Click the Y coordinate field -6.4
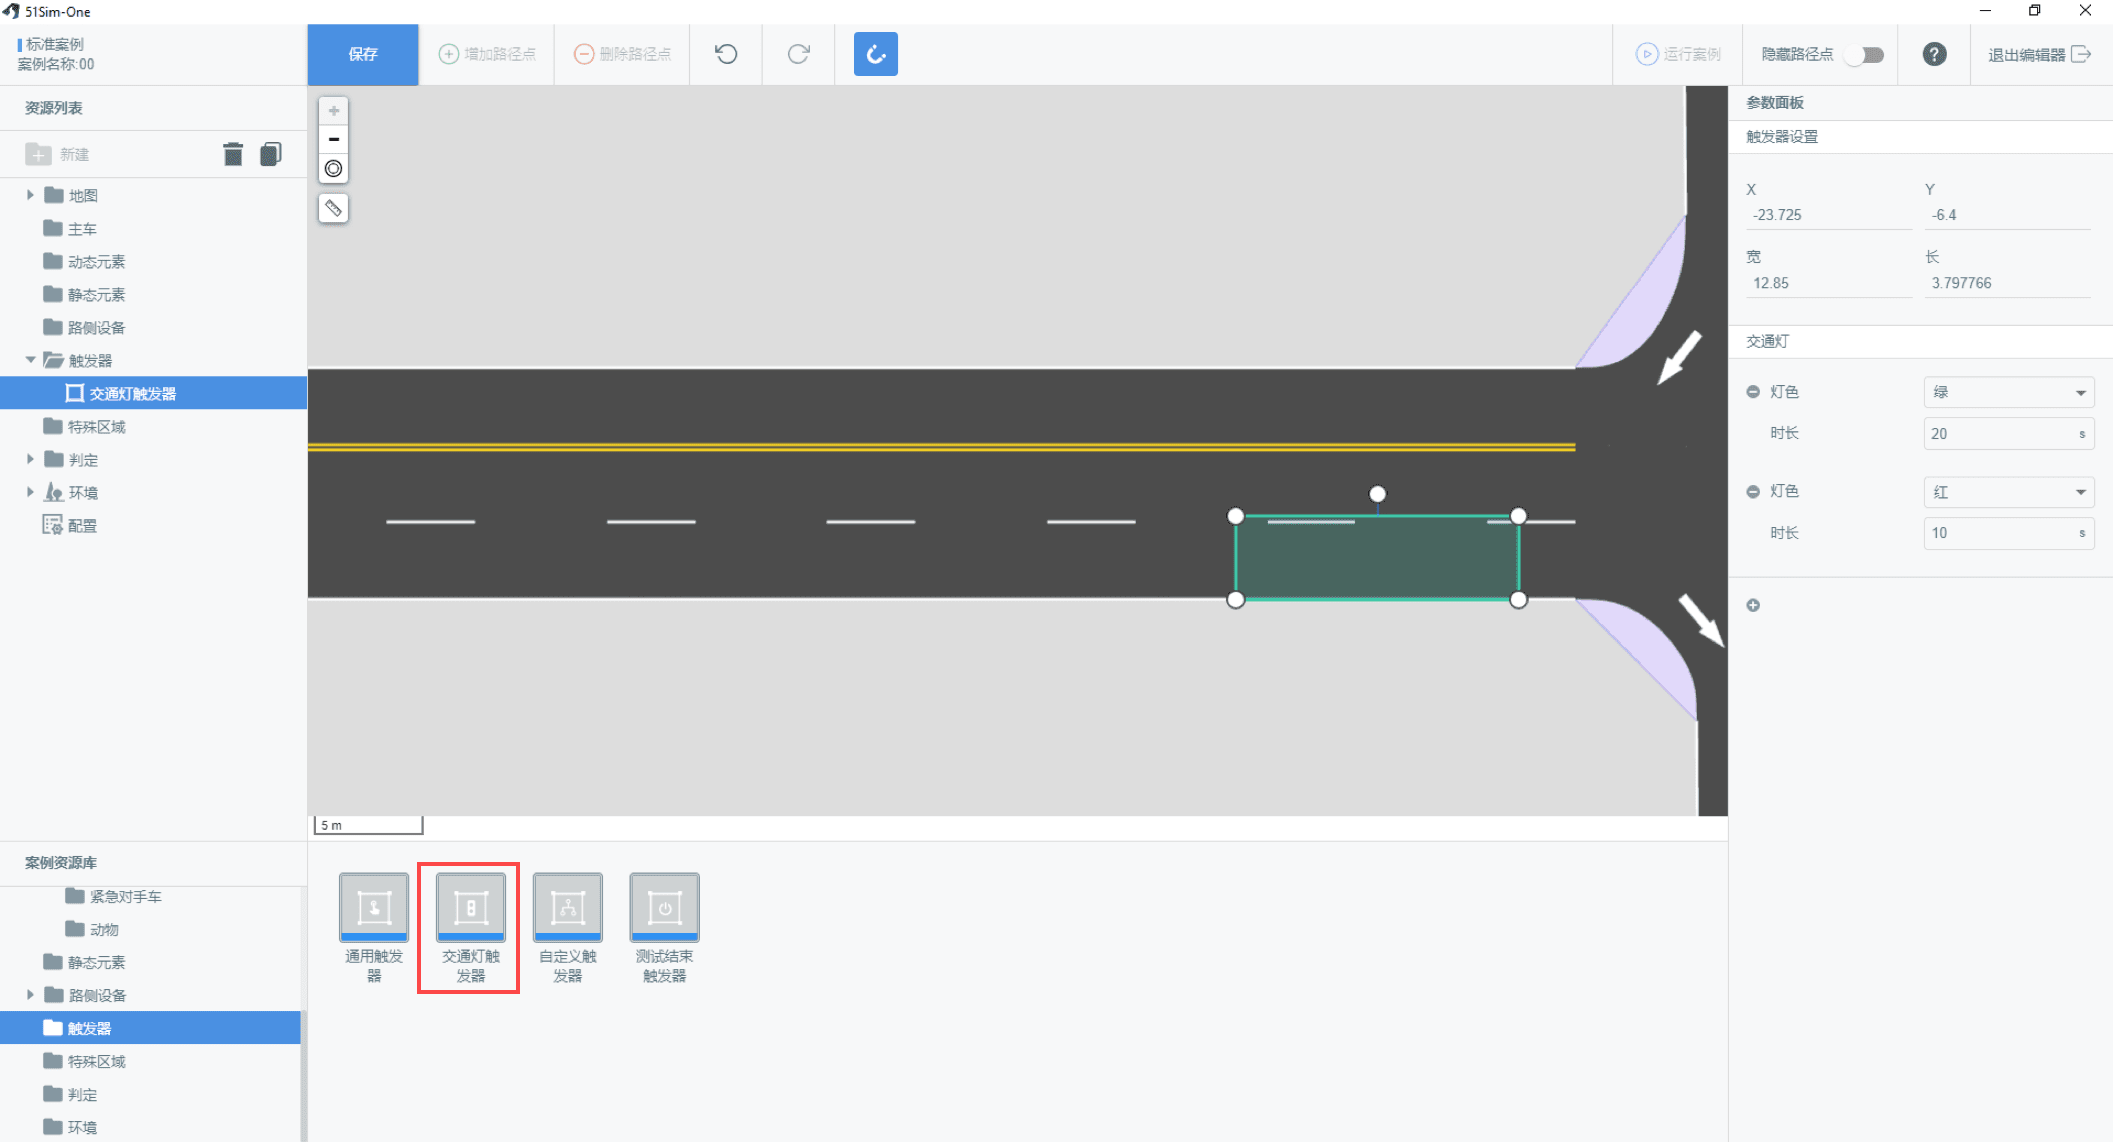 pyautogui.click(x=2008, y=215)
